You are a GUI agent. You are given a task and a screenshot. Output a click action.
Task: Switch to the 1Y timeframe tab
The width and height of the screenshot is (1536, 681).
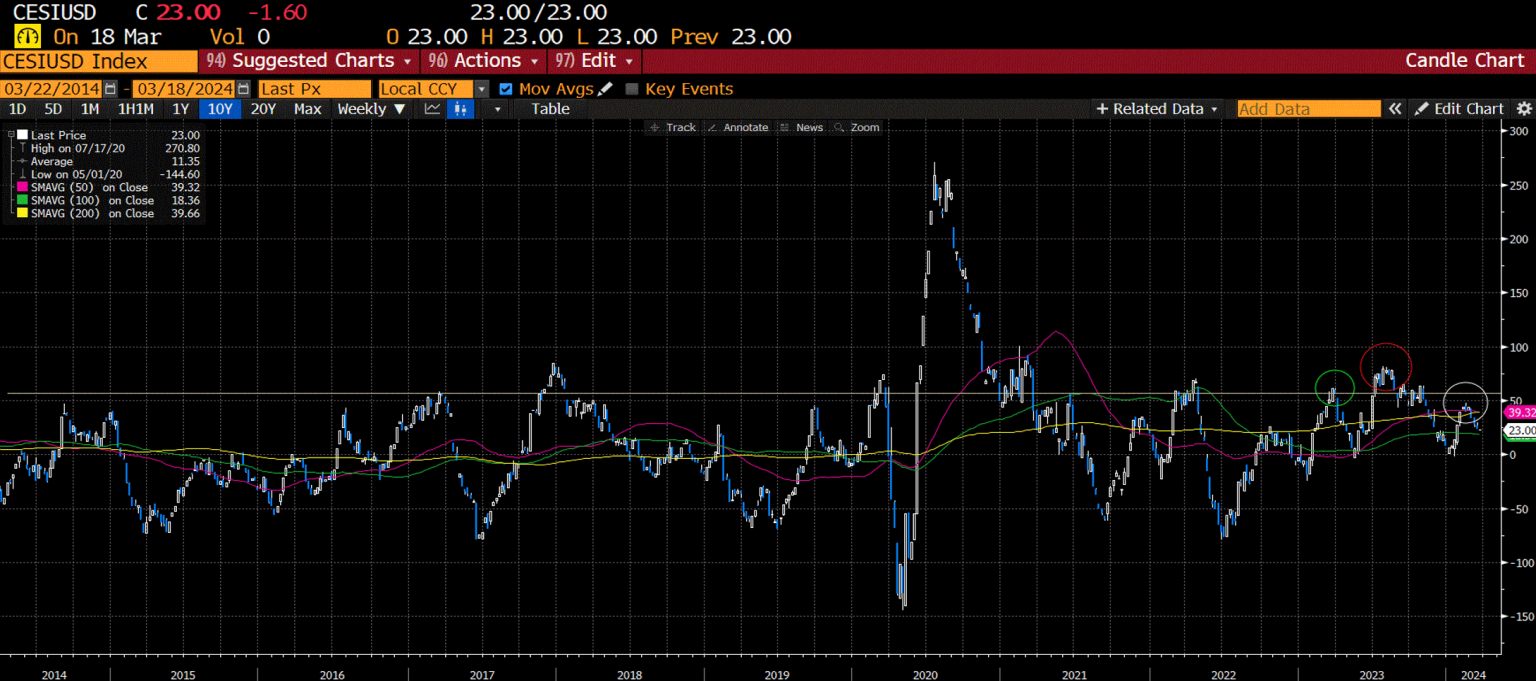pyautogui.click(x=180, y=109)
